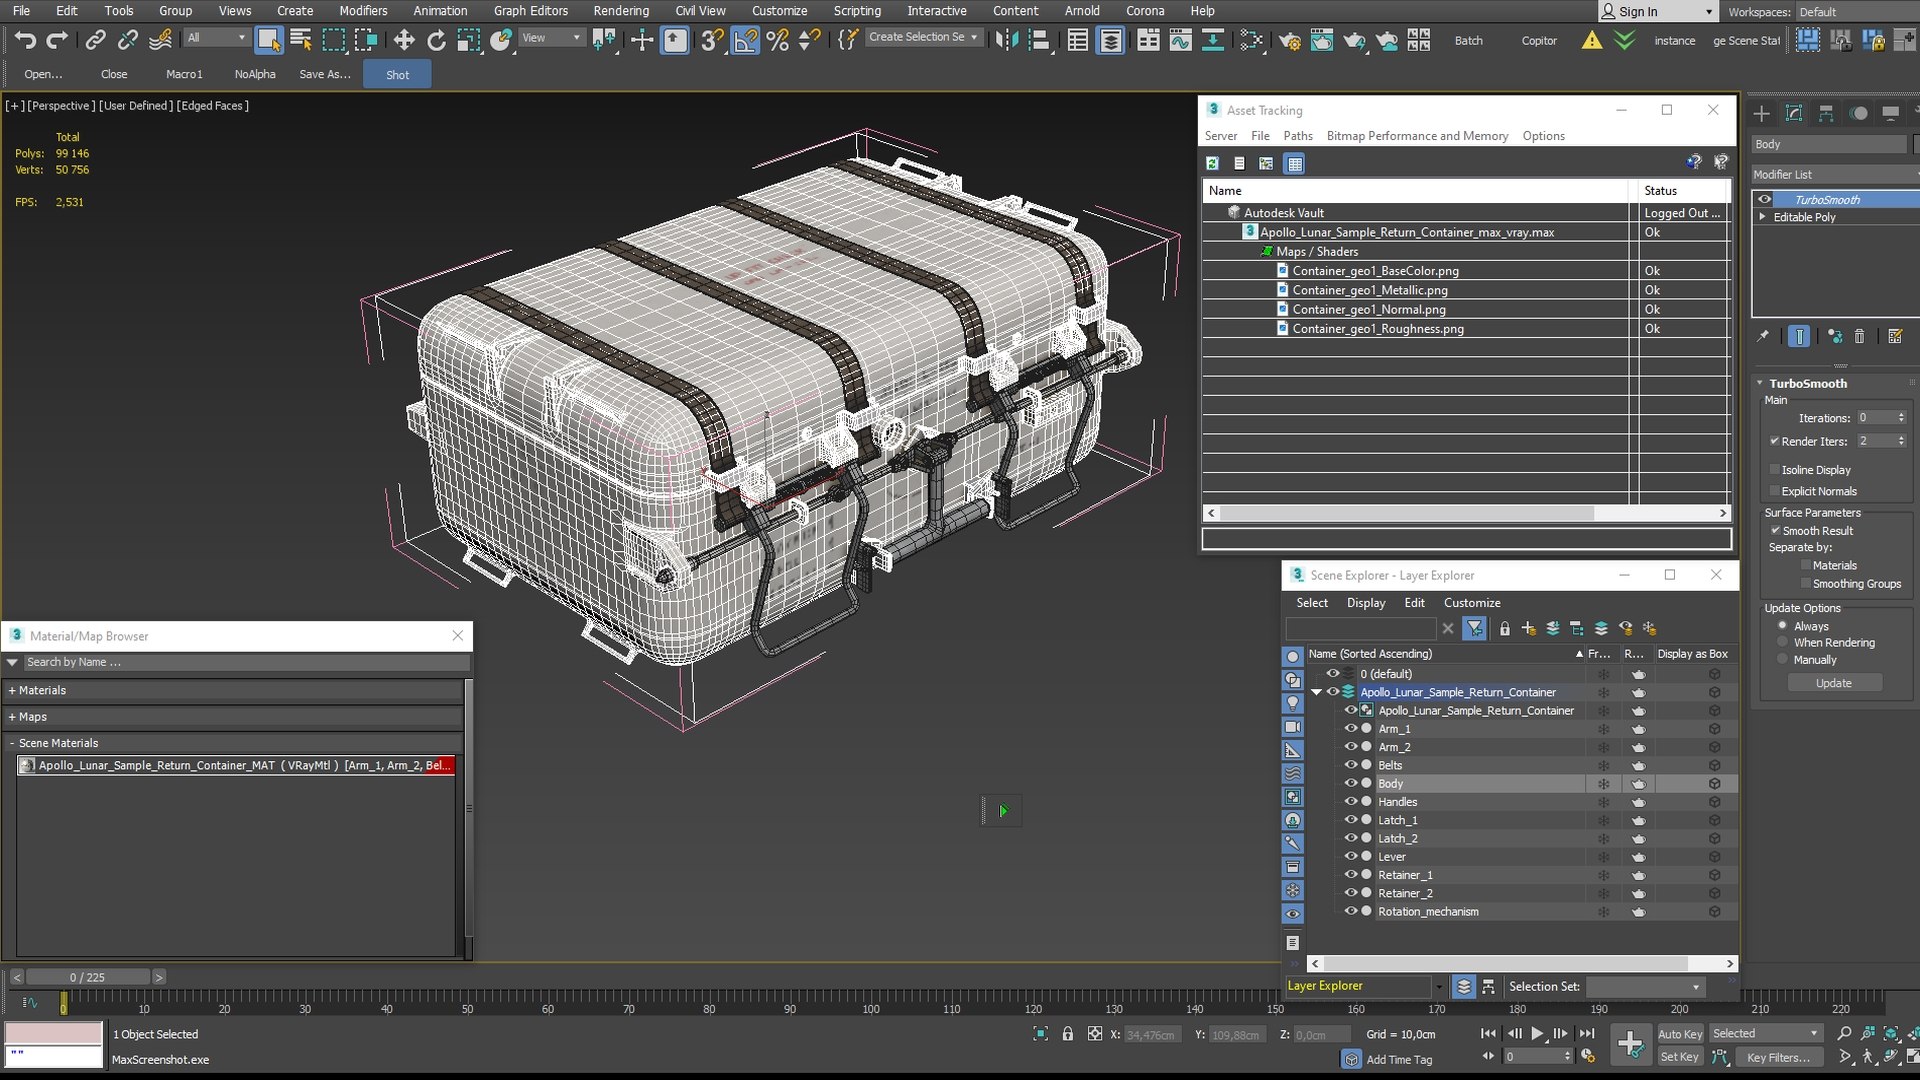Click the Shot button
The width and height of the screenshot is (1920, 1080).
(397, 74)
